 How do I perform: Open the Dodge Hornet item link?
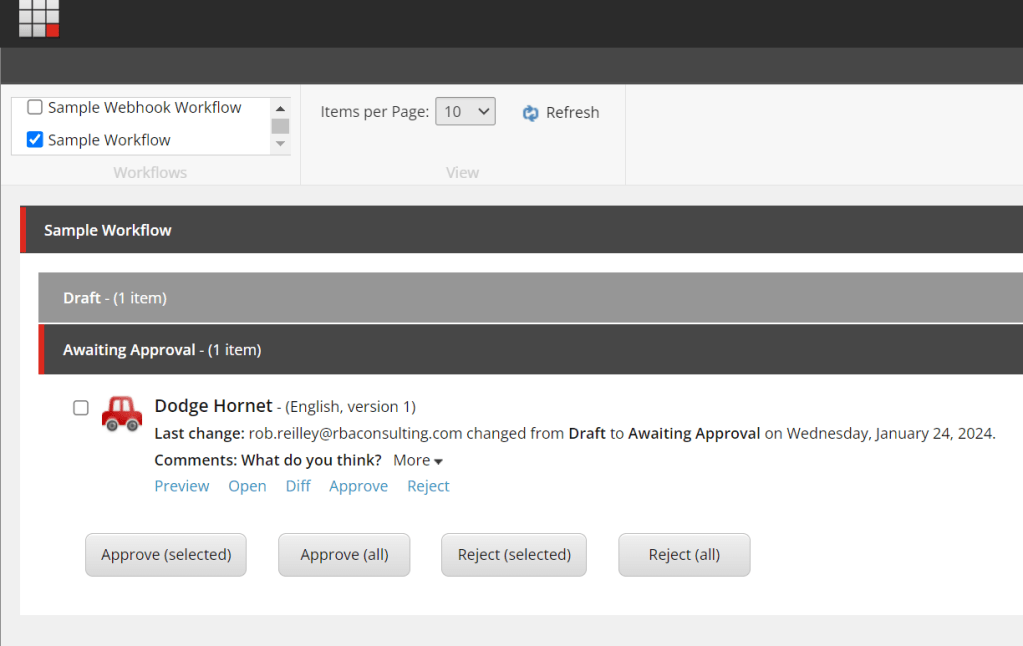coord(247,486)
